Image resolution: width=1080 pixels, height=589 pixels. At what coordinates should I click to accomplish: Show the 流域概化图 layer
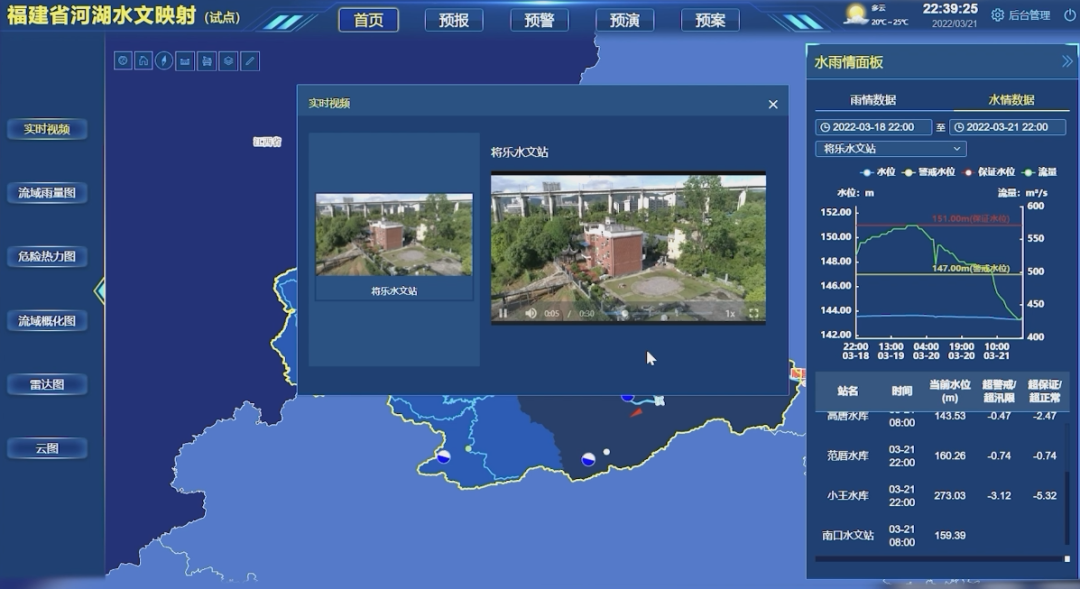tap(47, 321)
